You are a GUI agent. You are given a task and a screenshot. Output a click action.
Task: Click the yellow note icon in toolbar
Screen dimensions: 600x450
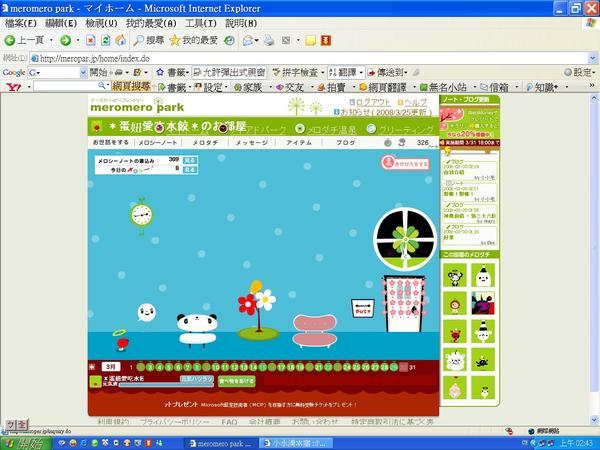click(310, 40)
